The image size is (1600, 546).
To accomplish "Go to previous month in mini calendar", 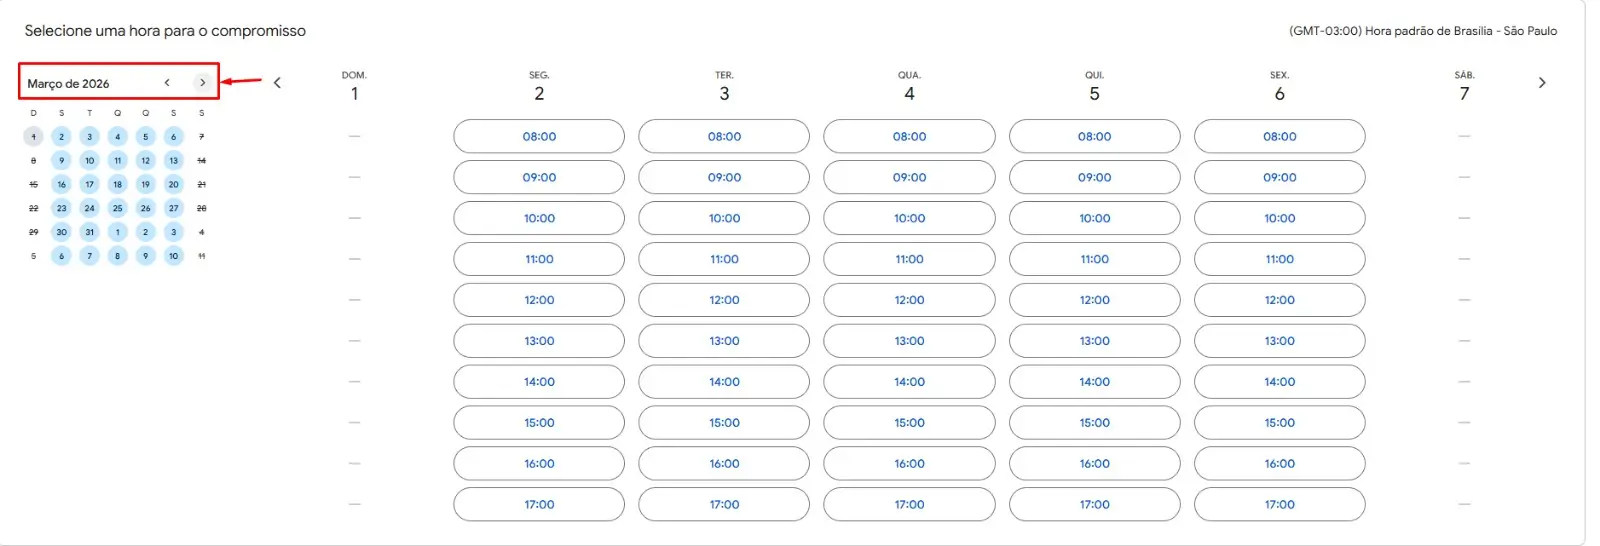I will pyautogui.click(x=167, y=83).
